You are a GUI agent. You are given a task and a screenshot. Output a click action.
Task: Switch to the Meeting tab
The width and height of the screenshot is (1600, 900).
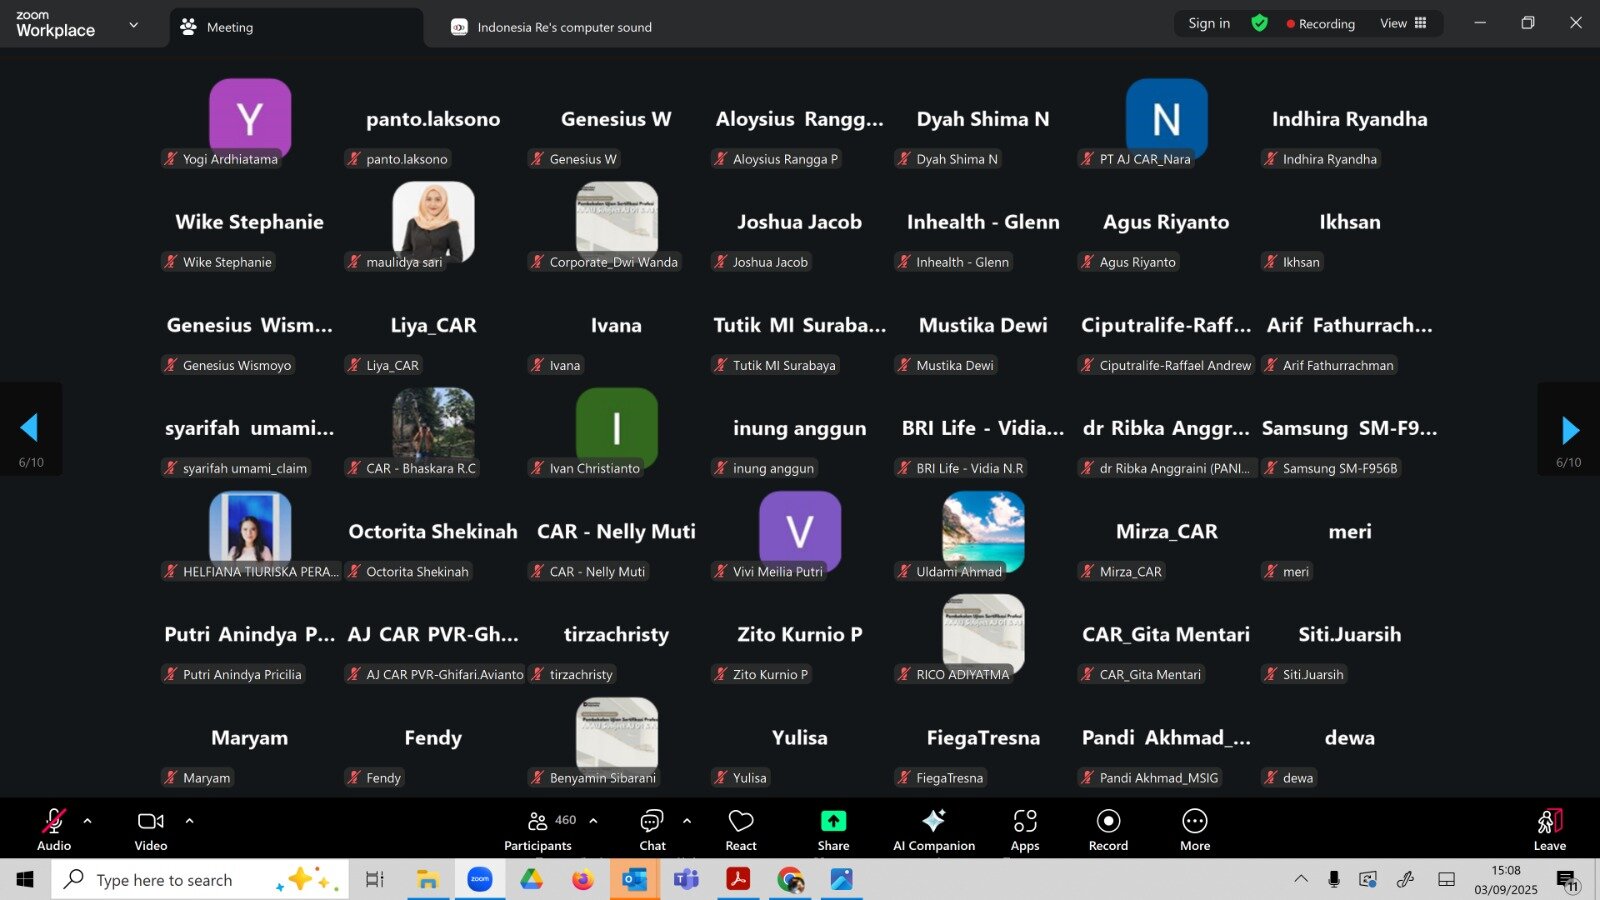tap(229, 27)
